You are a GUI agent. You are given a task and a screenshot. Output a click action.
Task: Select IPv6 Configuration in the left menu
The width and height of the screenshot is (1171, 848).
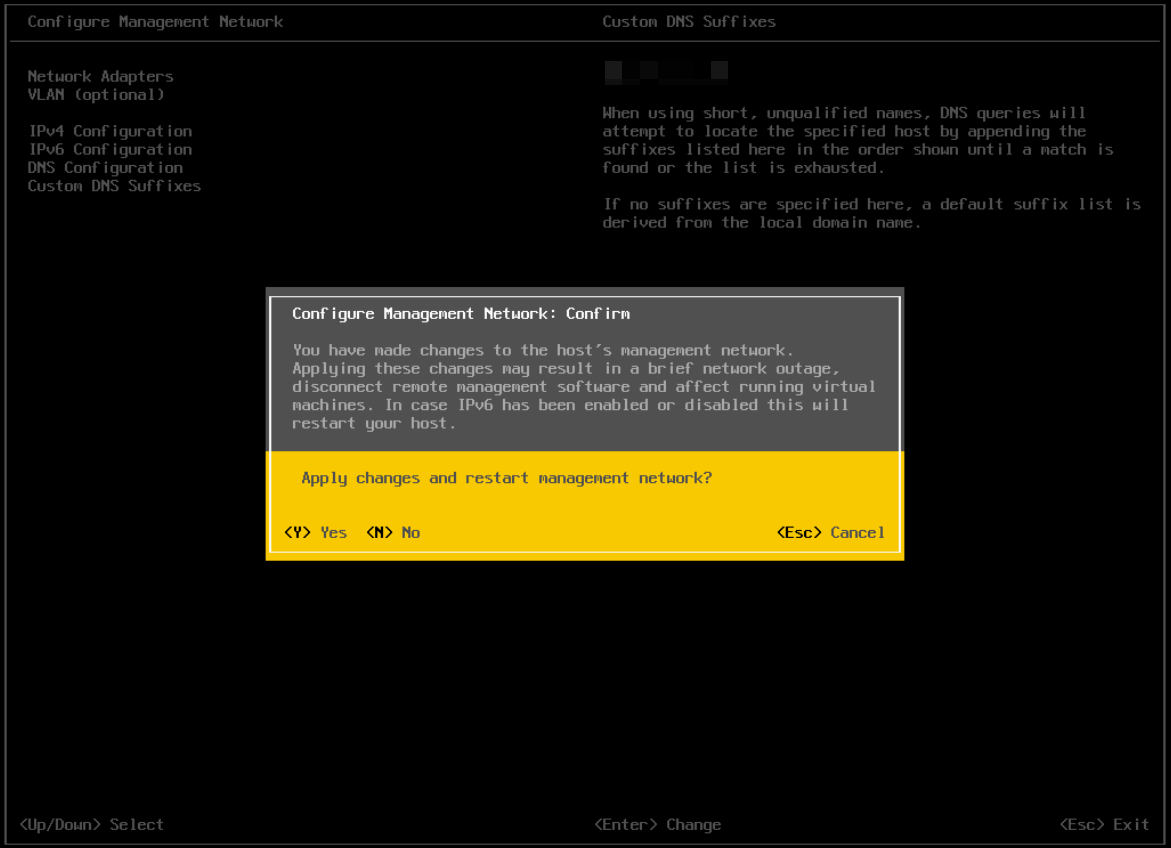(110, 149)
